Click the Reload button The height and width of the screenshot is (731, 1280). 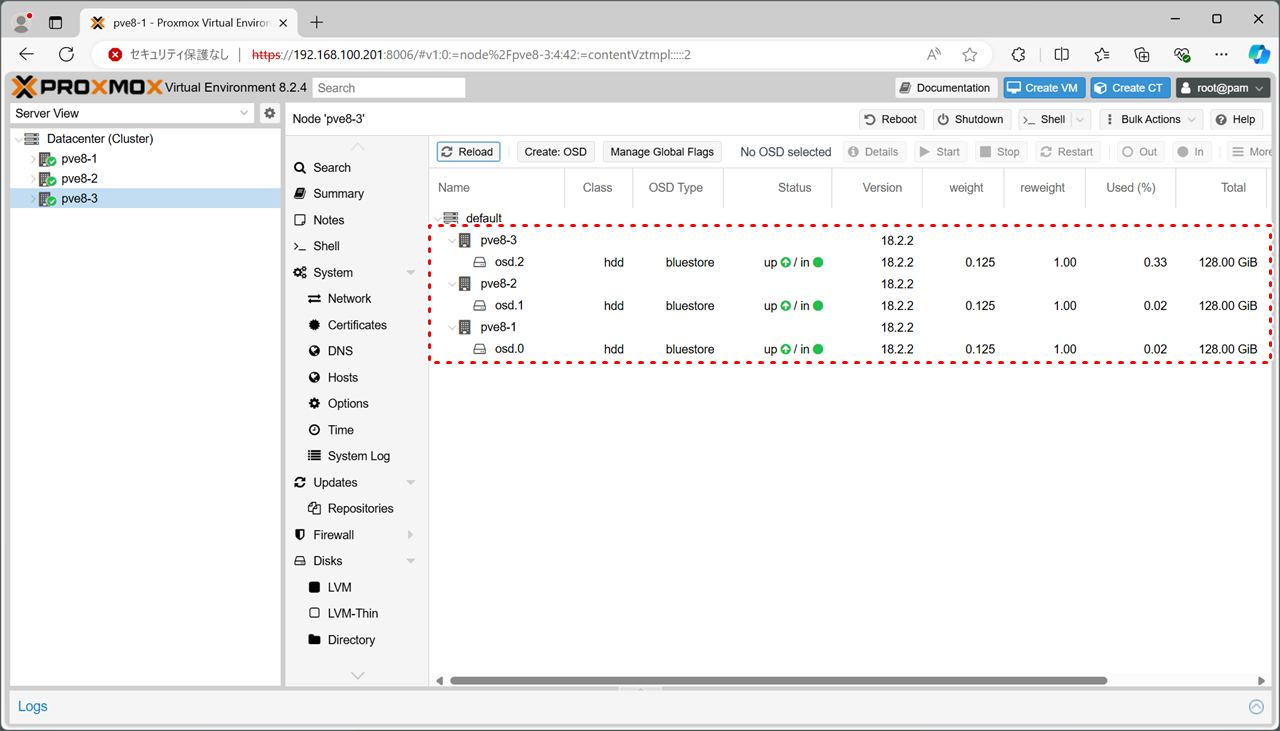point(468,152)
